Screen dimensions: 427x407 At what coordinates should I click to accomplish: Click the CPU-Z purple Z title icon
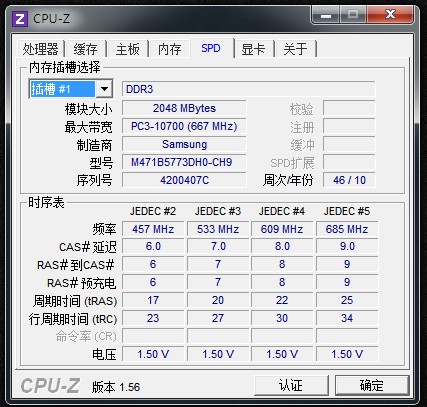[20, 19]
